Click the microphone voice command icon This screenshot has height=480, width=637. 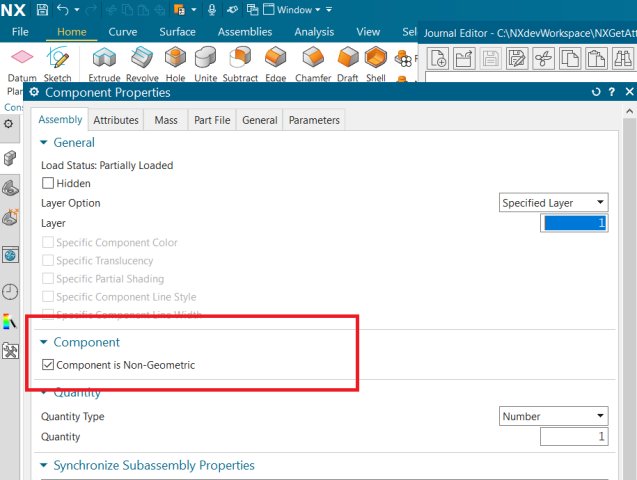(212, 9)
